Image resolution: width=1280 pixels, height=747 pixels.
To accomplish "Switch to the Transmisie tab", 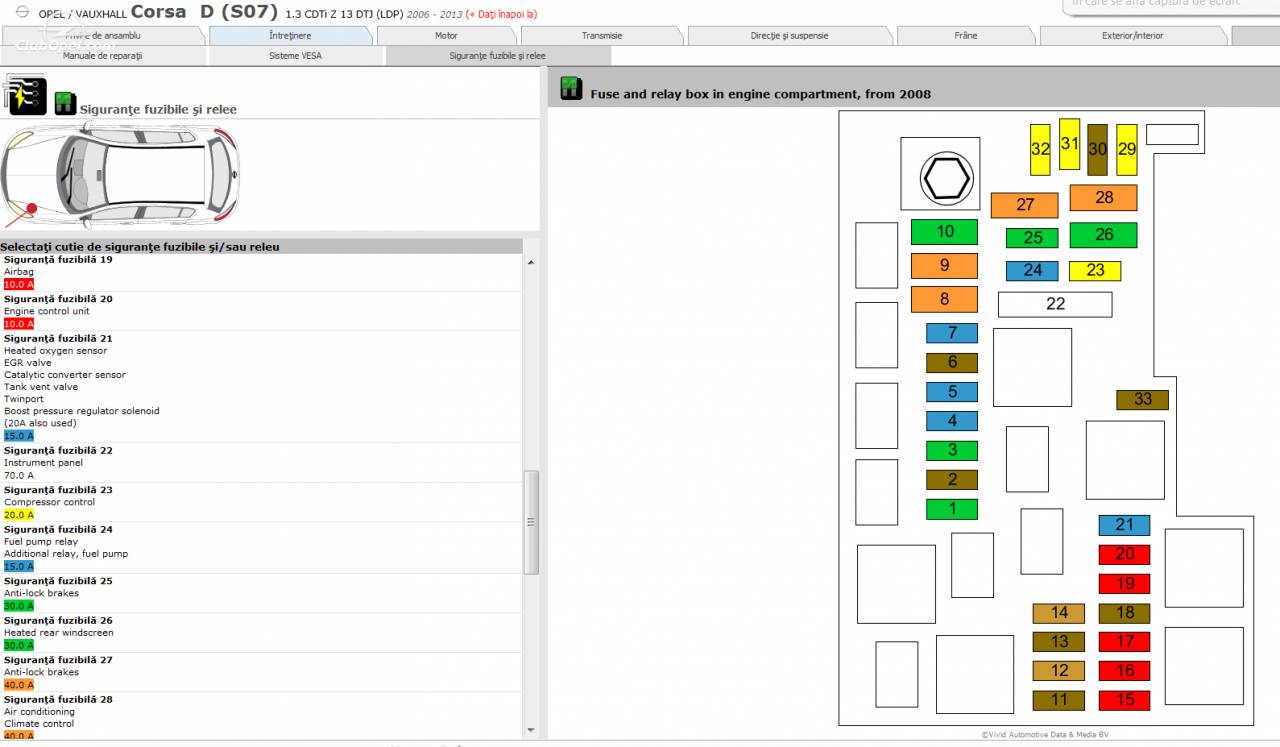I will (602, 36).
